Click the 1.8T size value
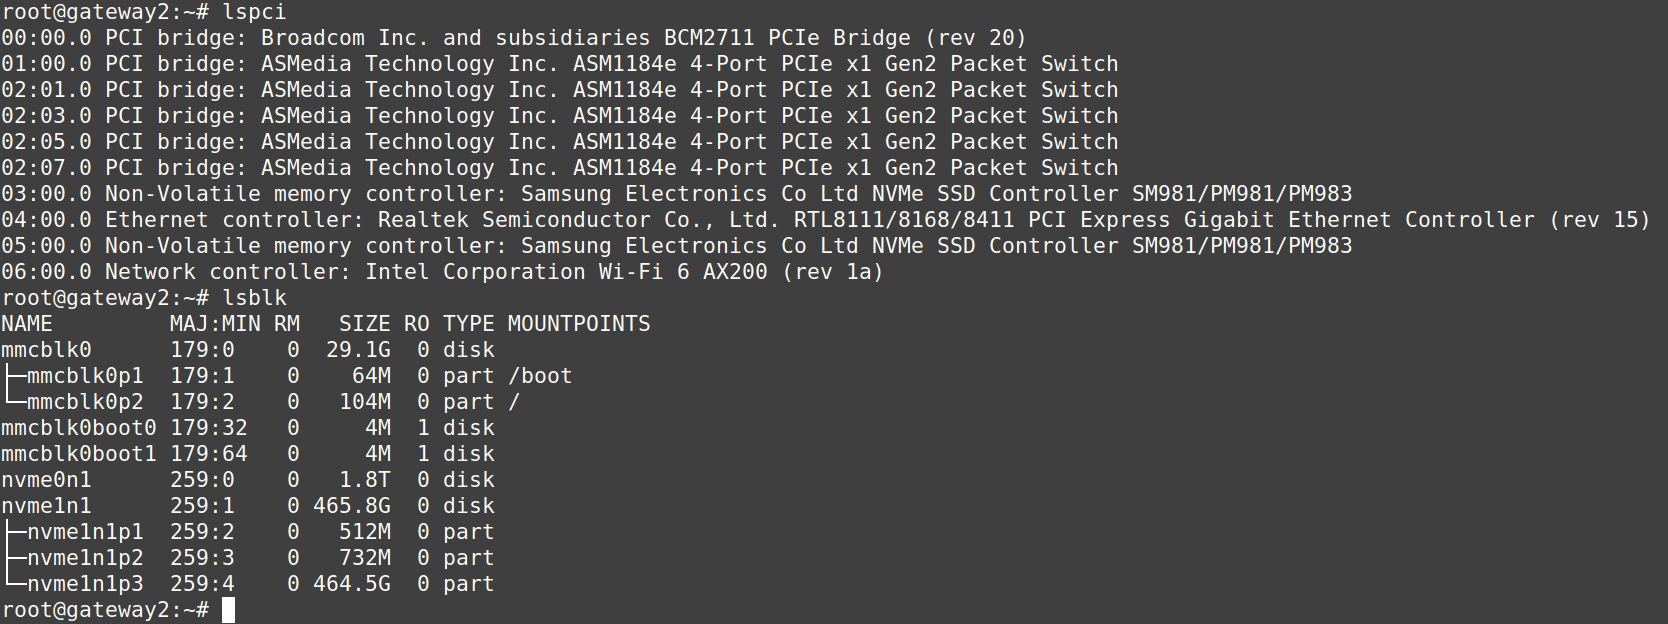1668x624 pixels. pos(365,480)
